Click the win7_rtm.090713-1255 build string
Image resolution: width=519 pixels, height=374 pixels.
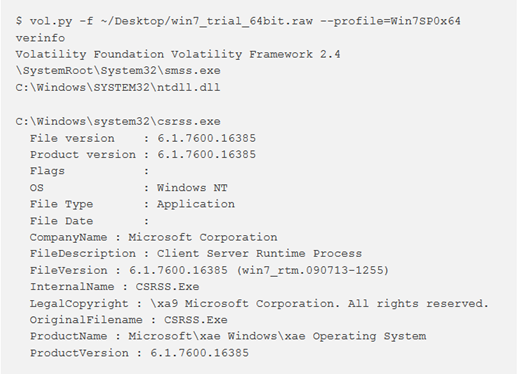(313, 270)
